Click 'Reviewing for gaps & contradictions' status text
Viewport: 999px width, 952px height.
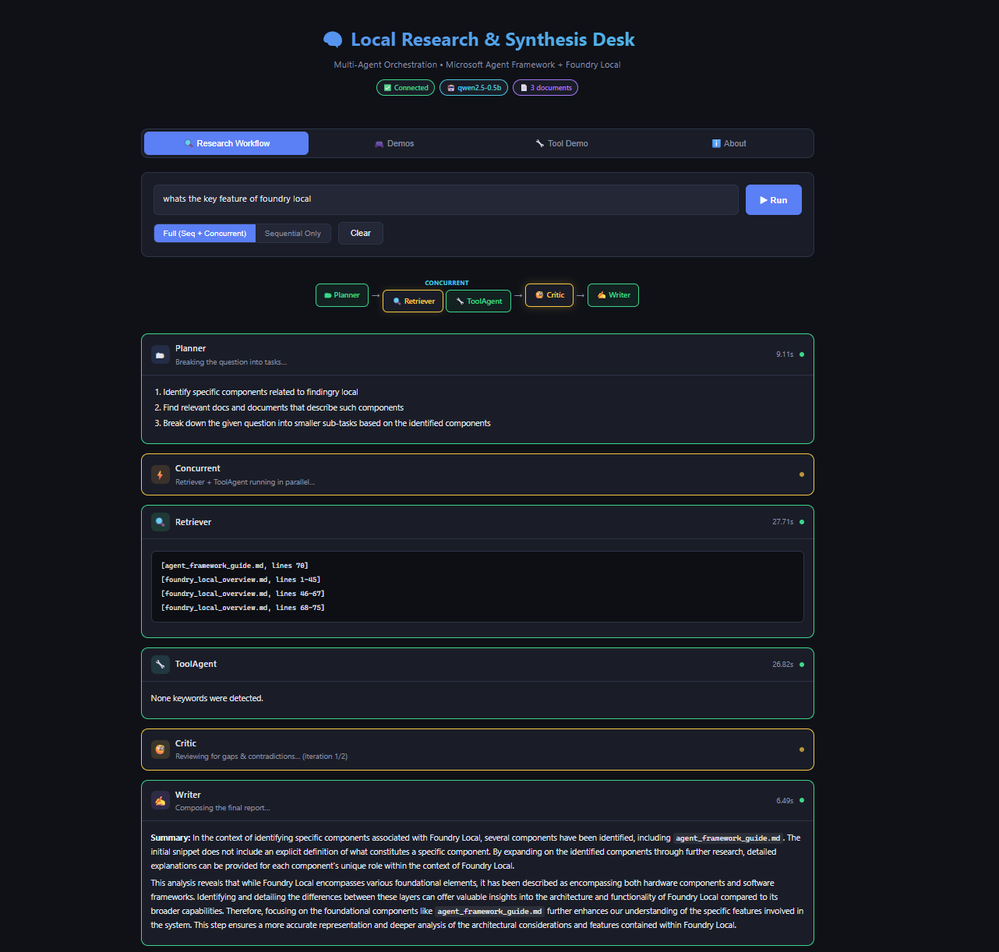click(261, 756)
